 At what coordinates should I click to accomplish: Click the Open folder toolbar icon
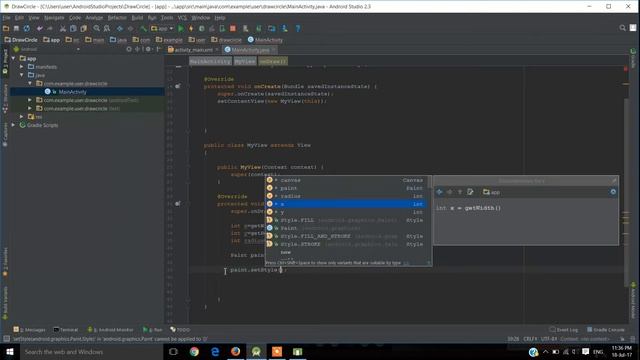6,29
